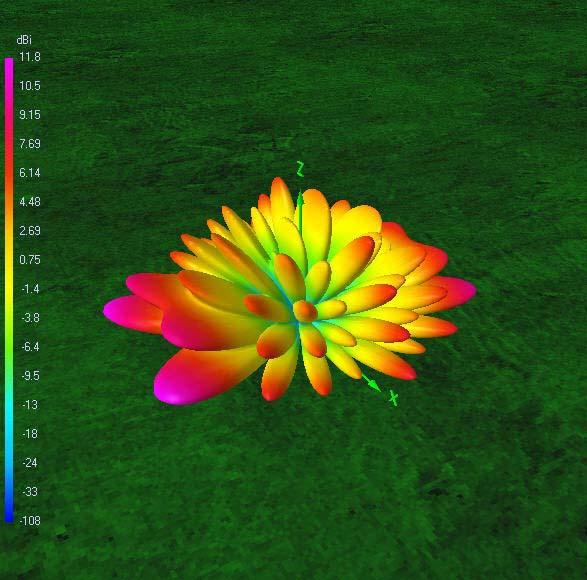587x580 pixels.
Task: Click the green X axis label
Action: click(393, 398)
